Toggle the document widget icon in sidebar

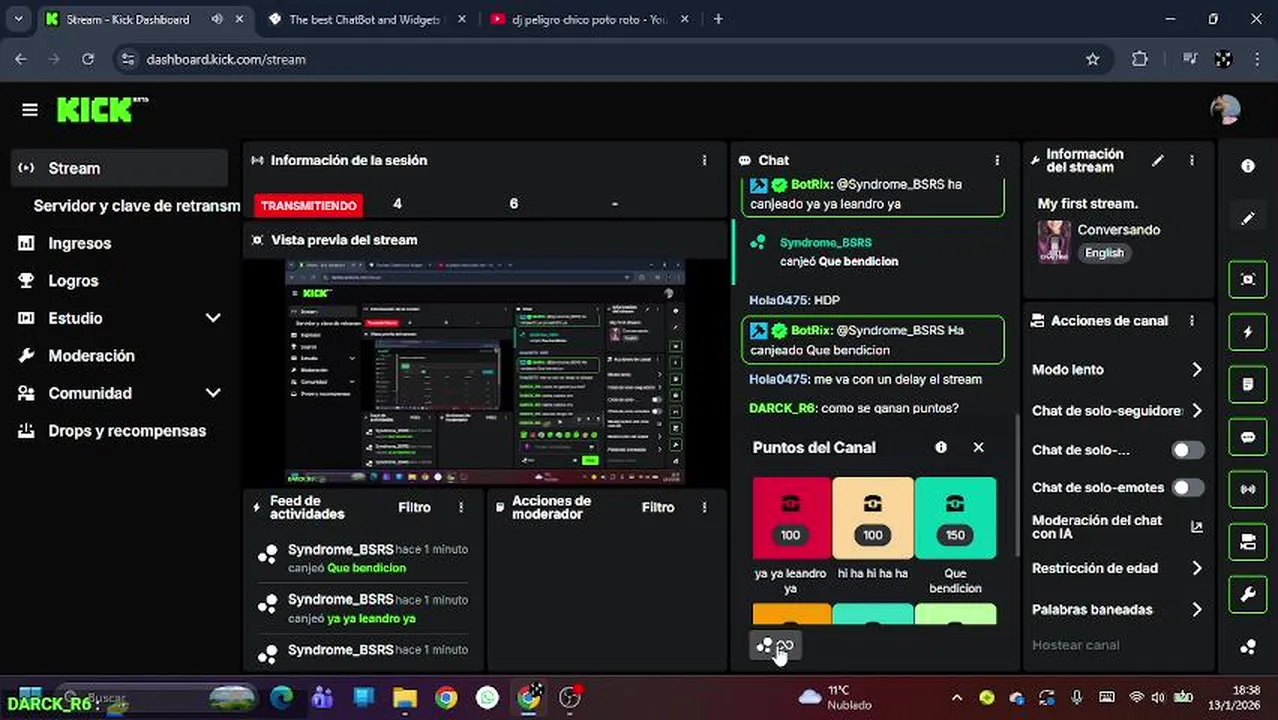1248,385
